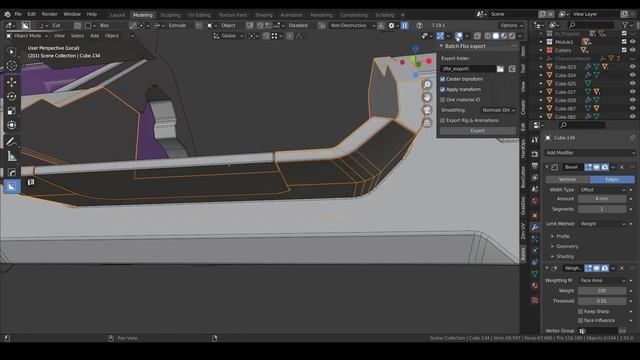This screenshot has height=360, width=640.
Task: Hide Cube.023 via eye icon
Action: [x=633, y=67]
